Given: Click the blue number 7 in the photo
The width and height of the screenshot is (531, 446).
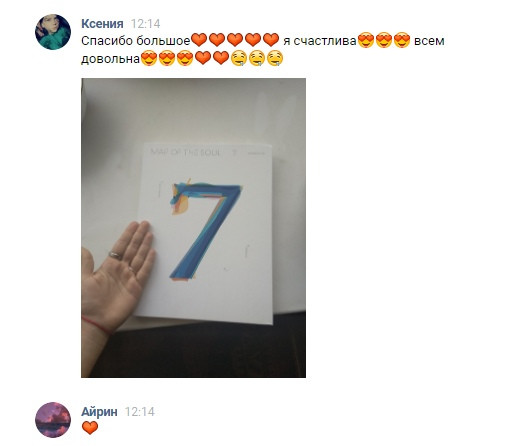Looking at the screenshot, I should (205, 231).
